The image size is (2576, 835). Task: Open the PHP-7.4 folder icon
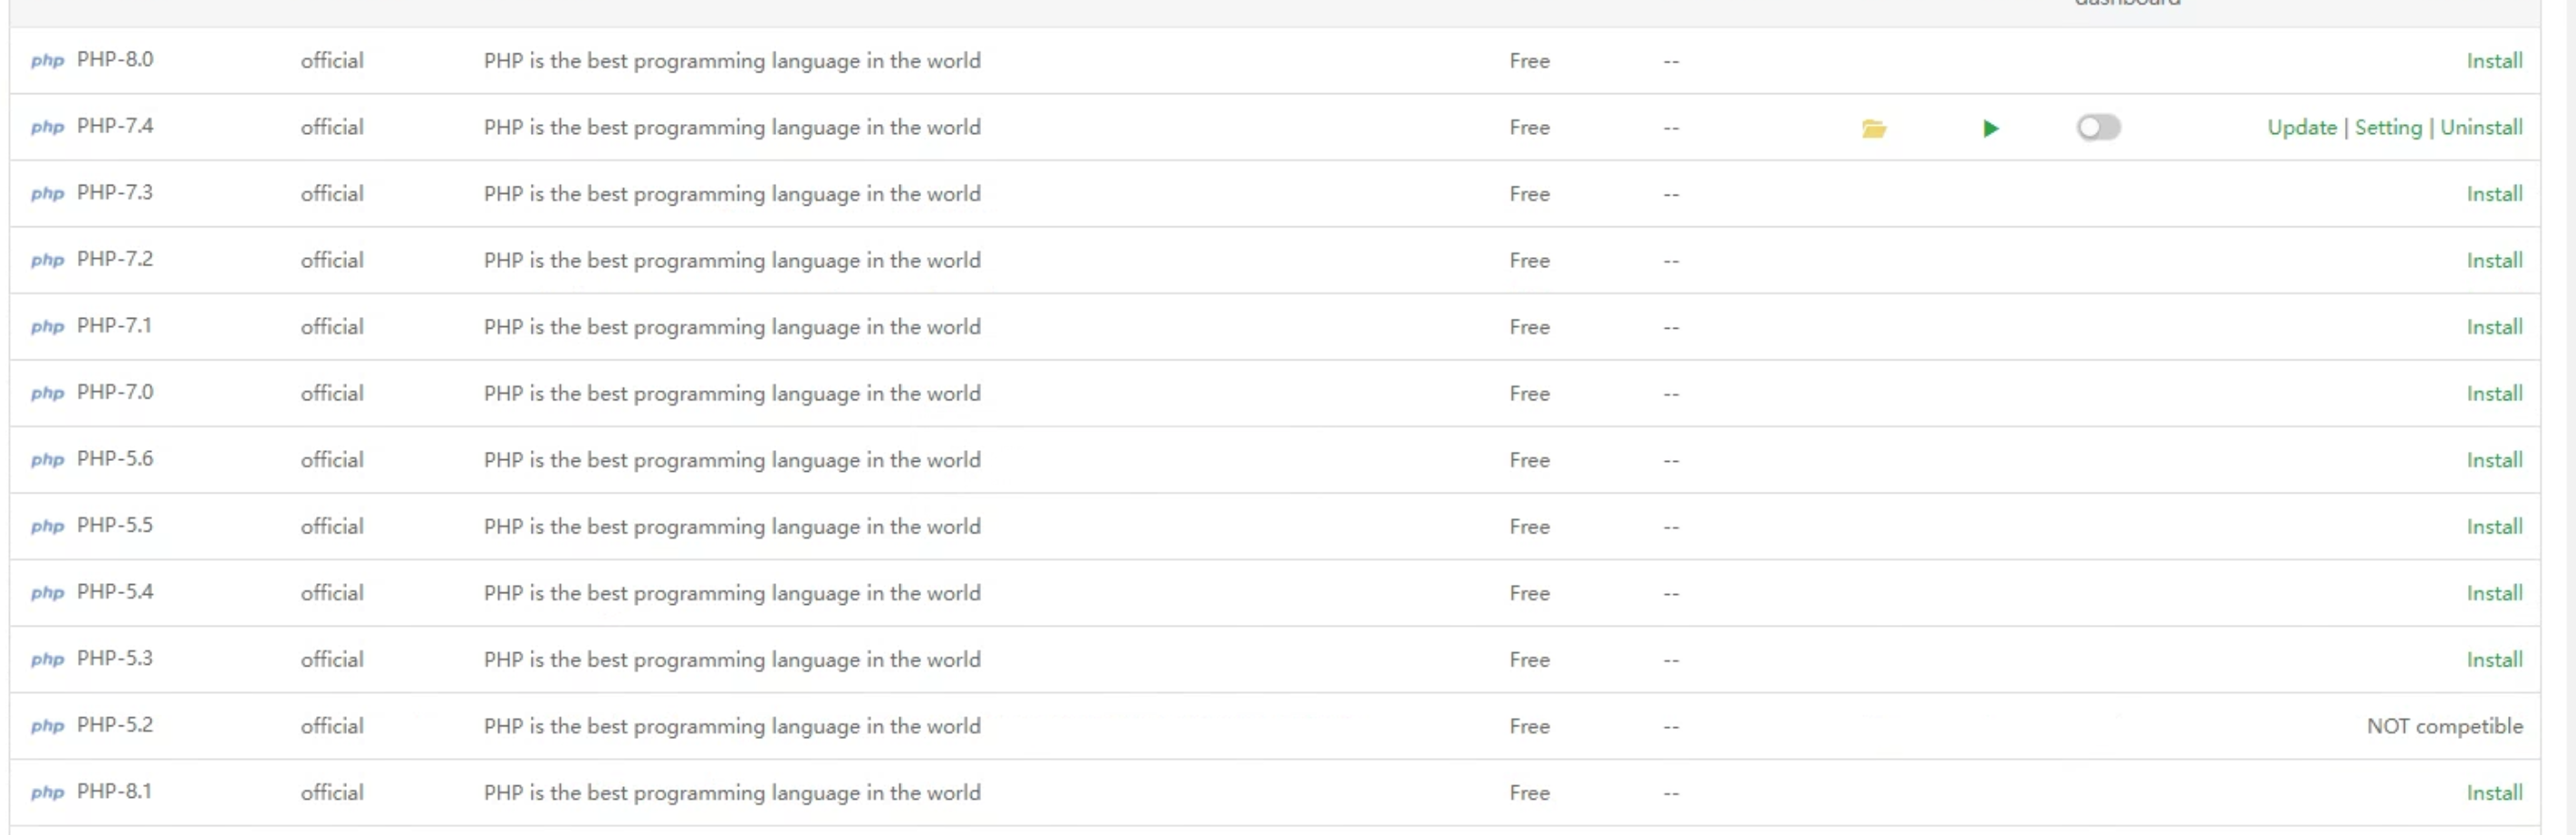(x=1873, y=128)
